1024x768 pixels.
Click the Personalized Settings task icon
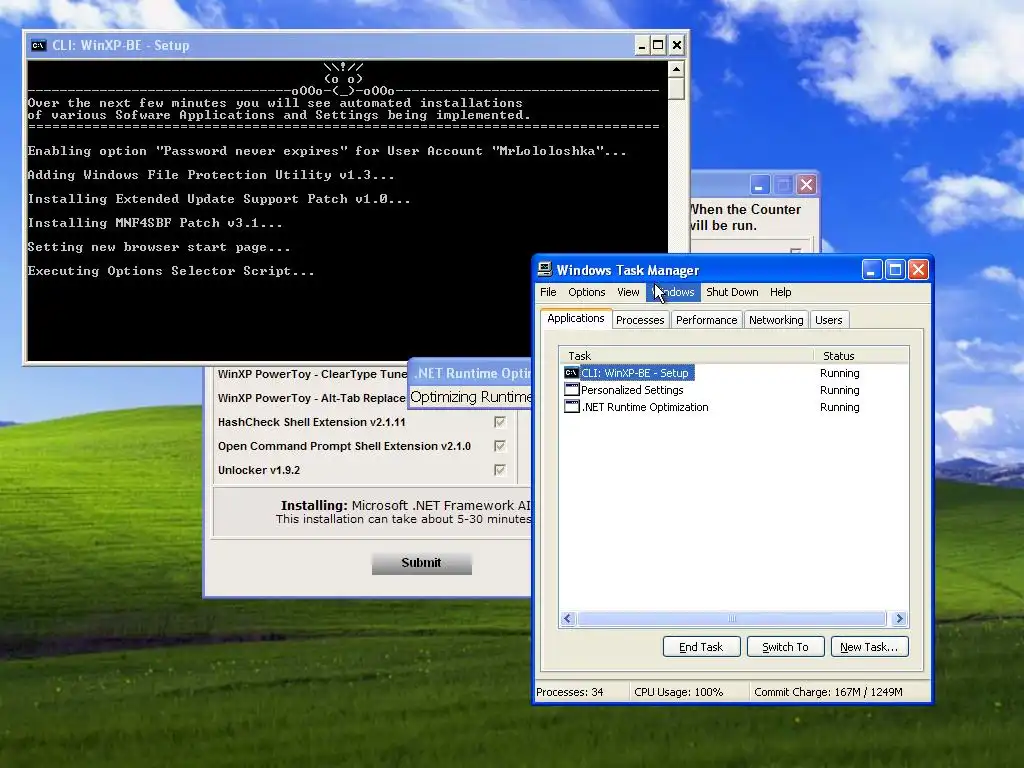[571, 390]
